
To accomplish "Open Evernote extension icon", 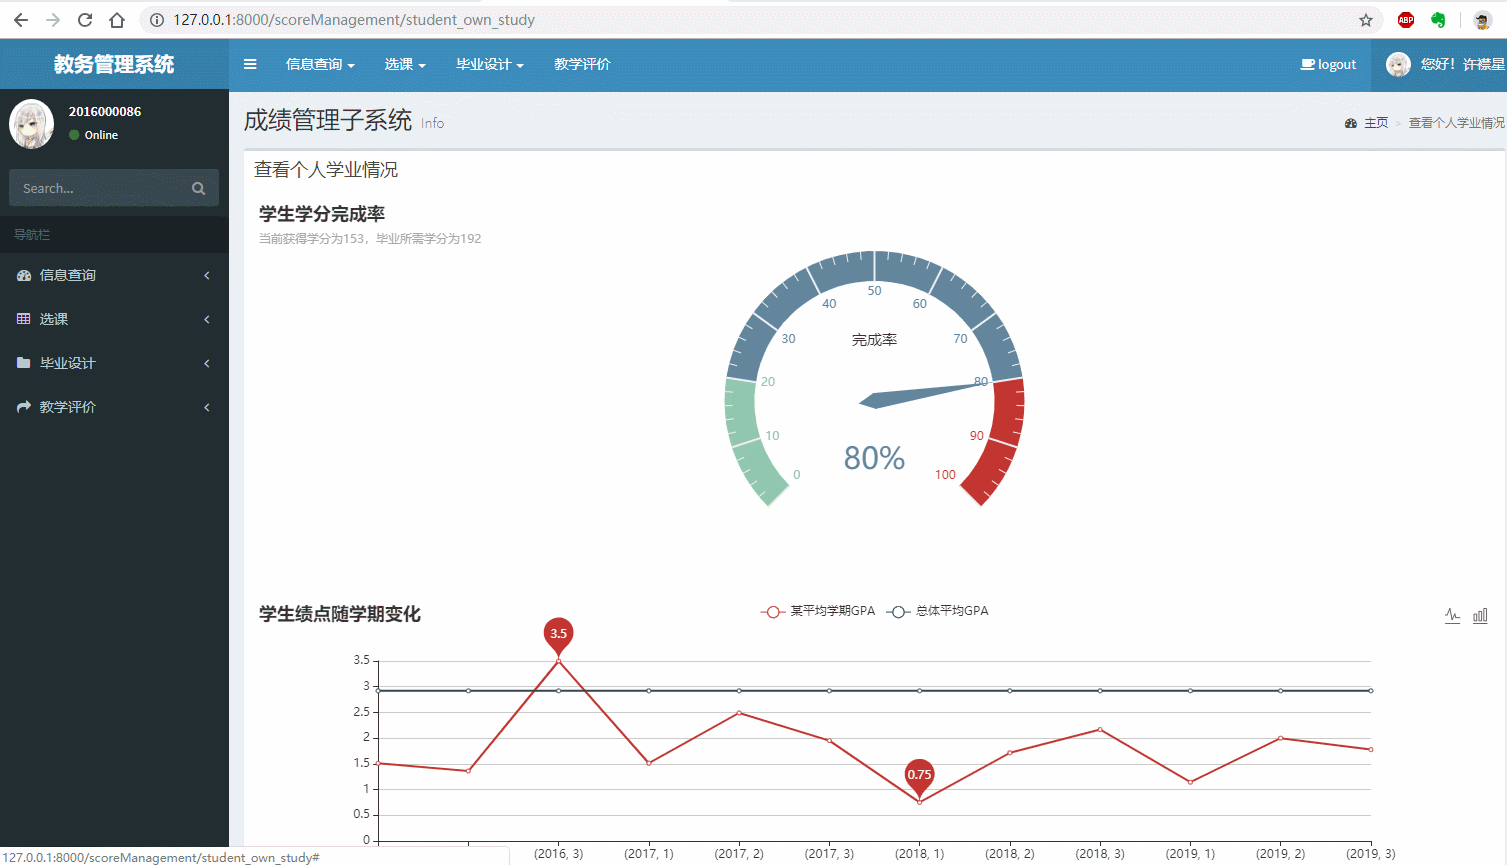I will coord(1438,20).
